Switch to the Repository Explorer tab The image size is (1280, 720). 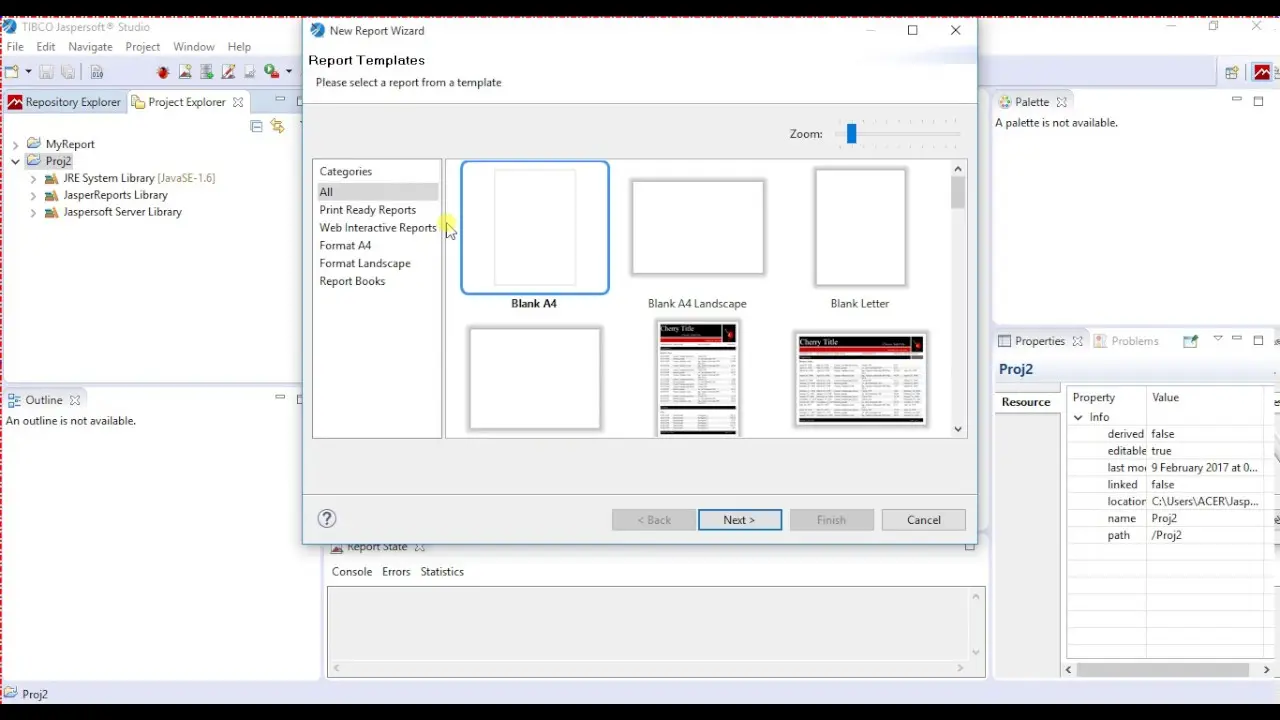(x=65, y=102)
